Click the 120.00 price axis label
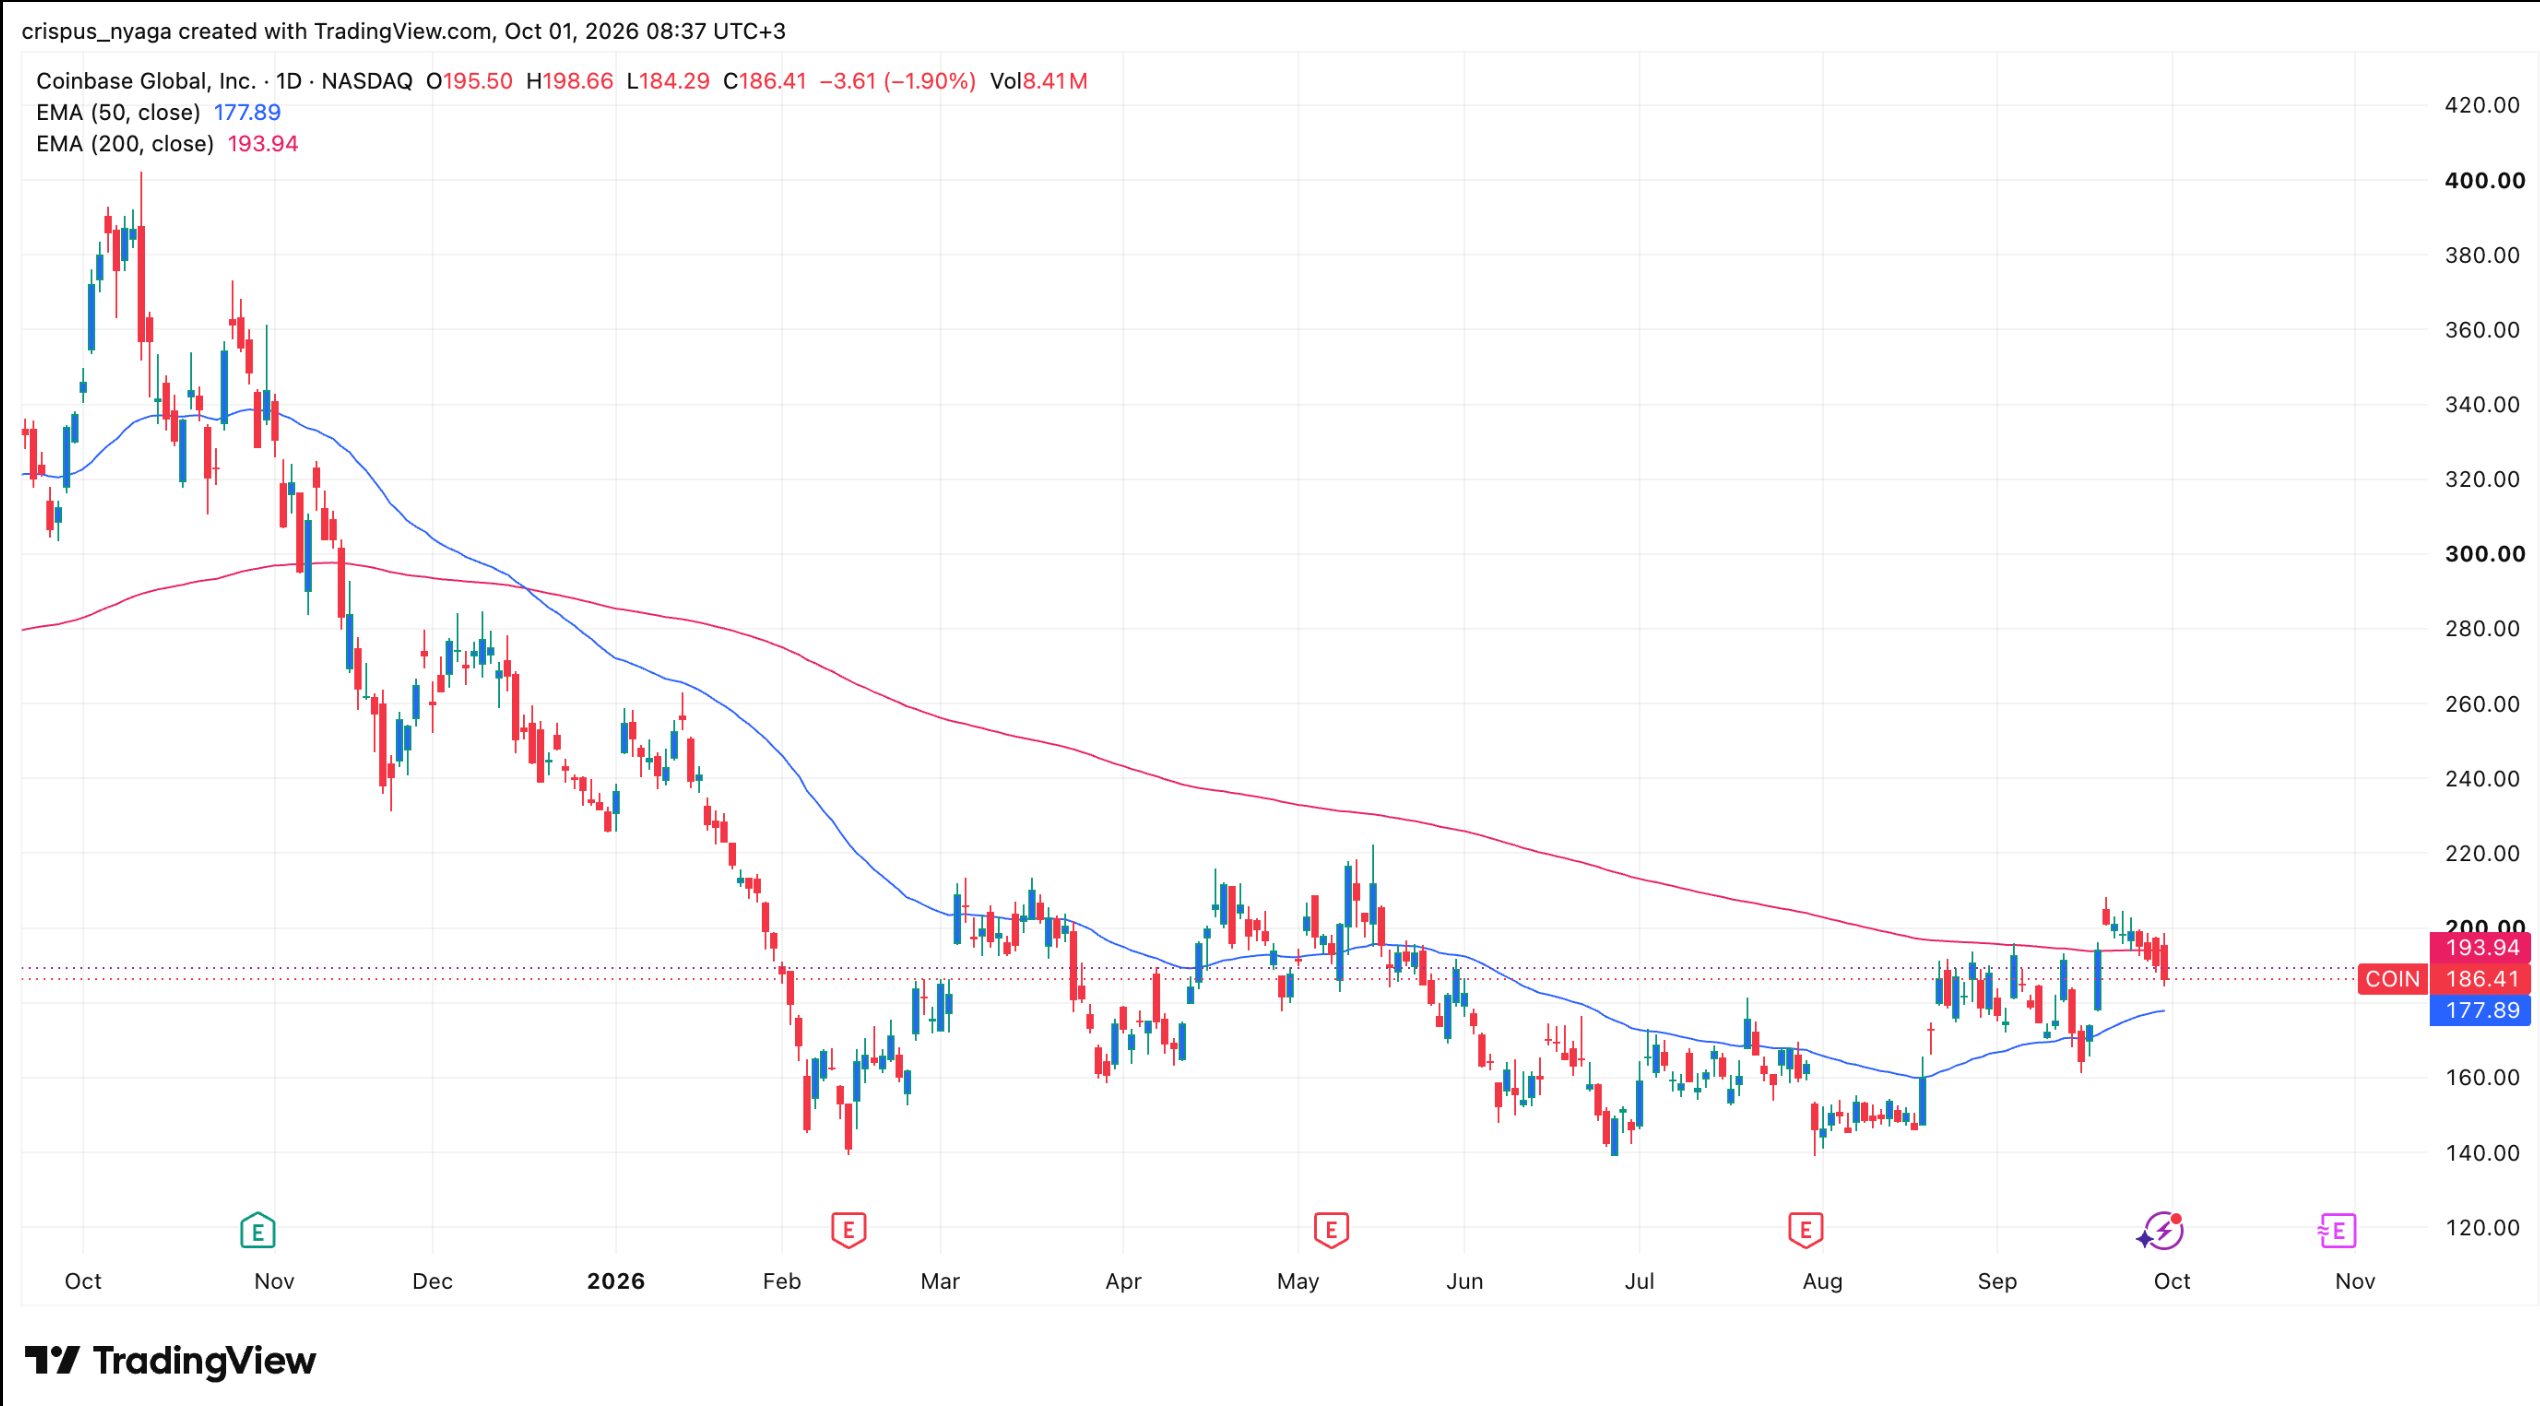This screenshot has width=2540, height=1406. 2482,1227
